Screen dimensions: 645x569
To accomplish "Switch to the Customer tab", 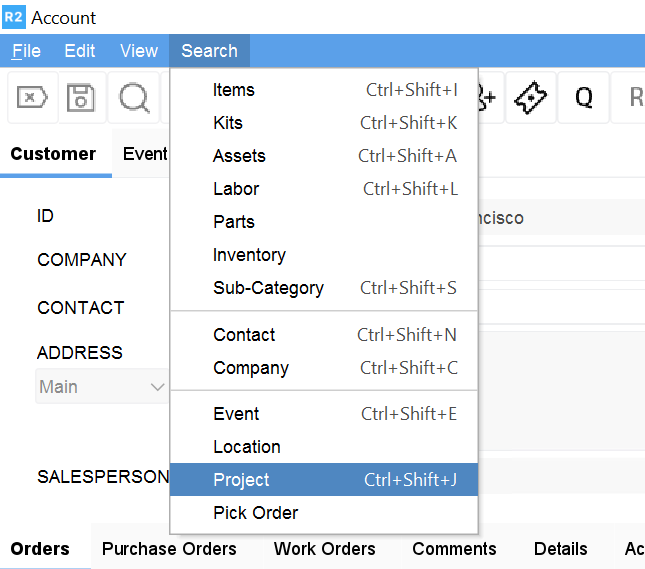I will coord(53,154).
